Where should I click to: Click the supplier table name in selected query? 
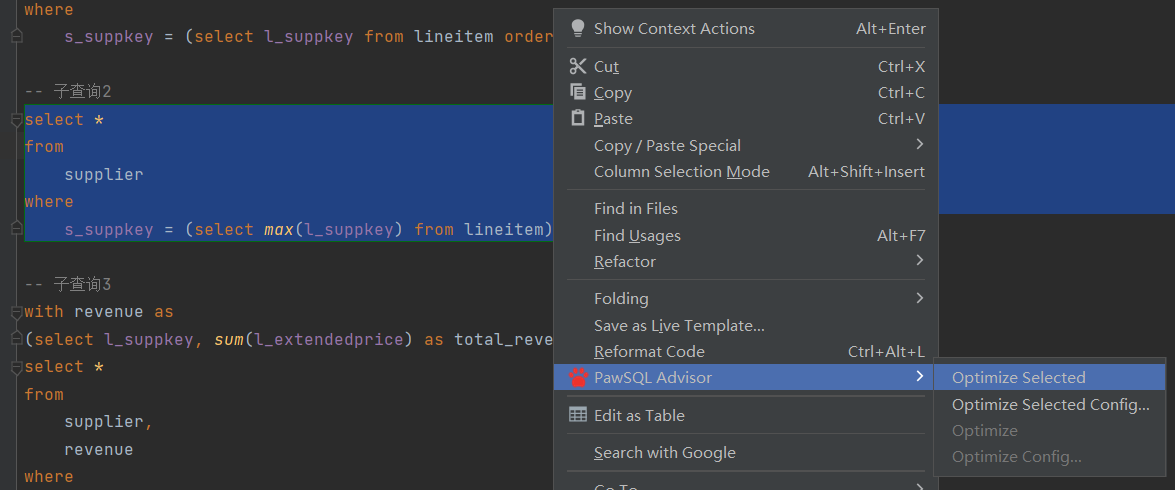click(104, 174)
